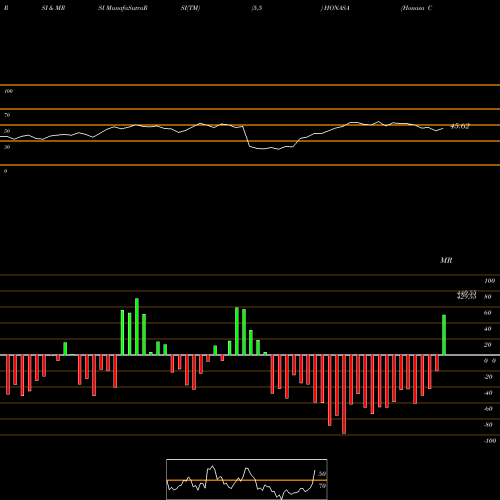Click the -80 label on MR axis
The width and height of the screenshot is (500, 500).
488,425
